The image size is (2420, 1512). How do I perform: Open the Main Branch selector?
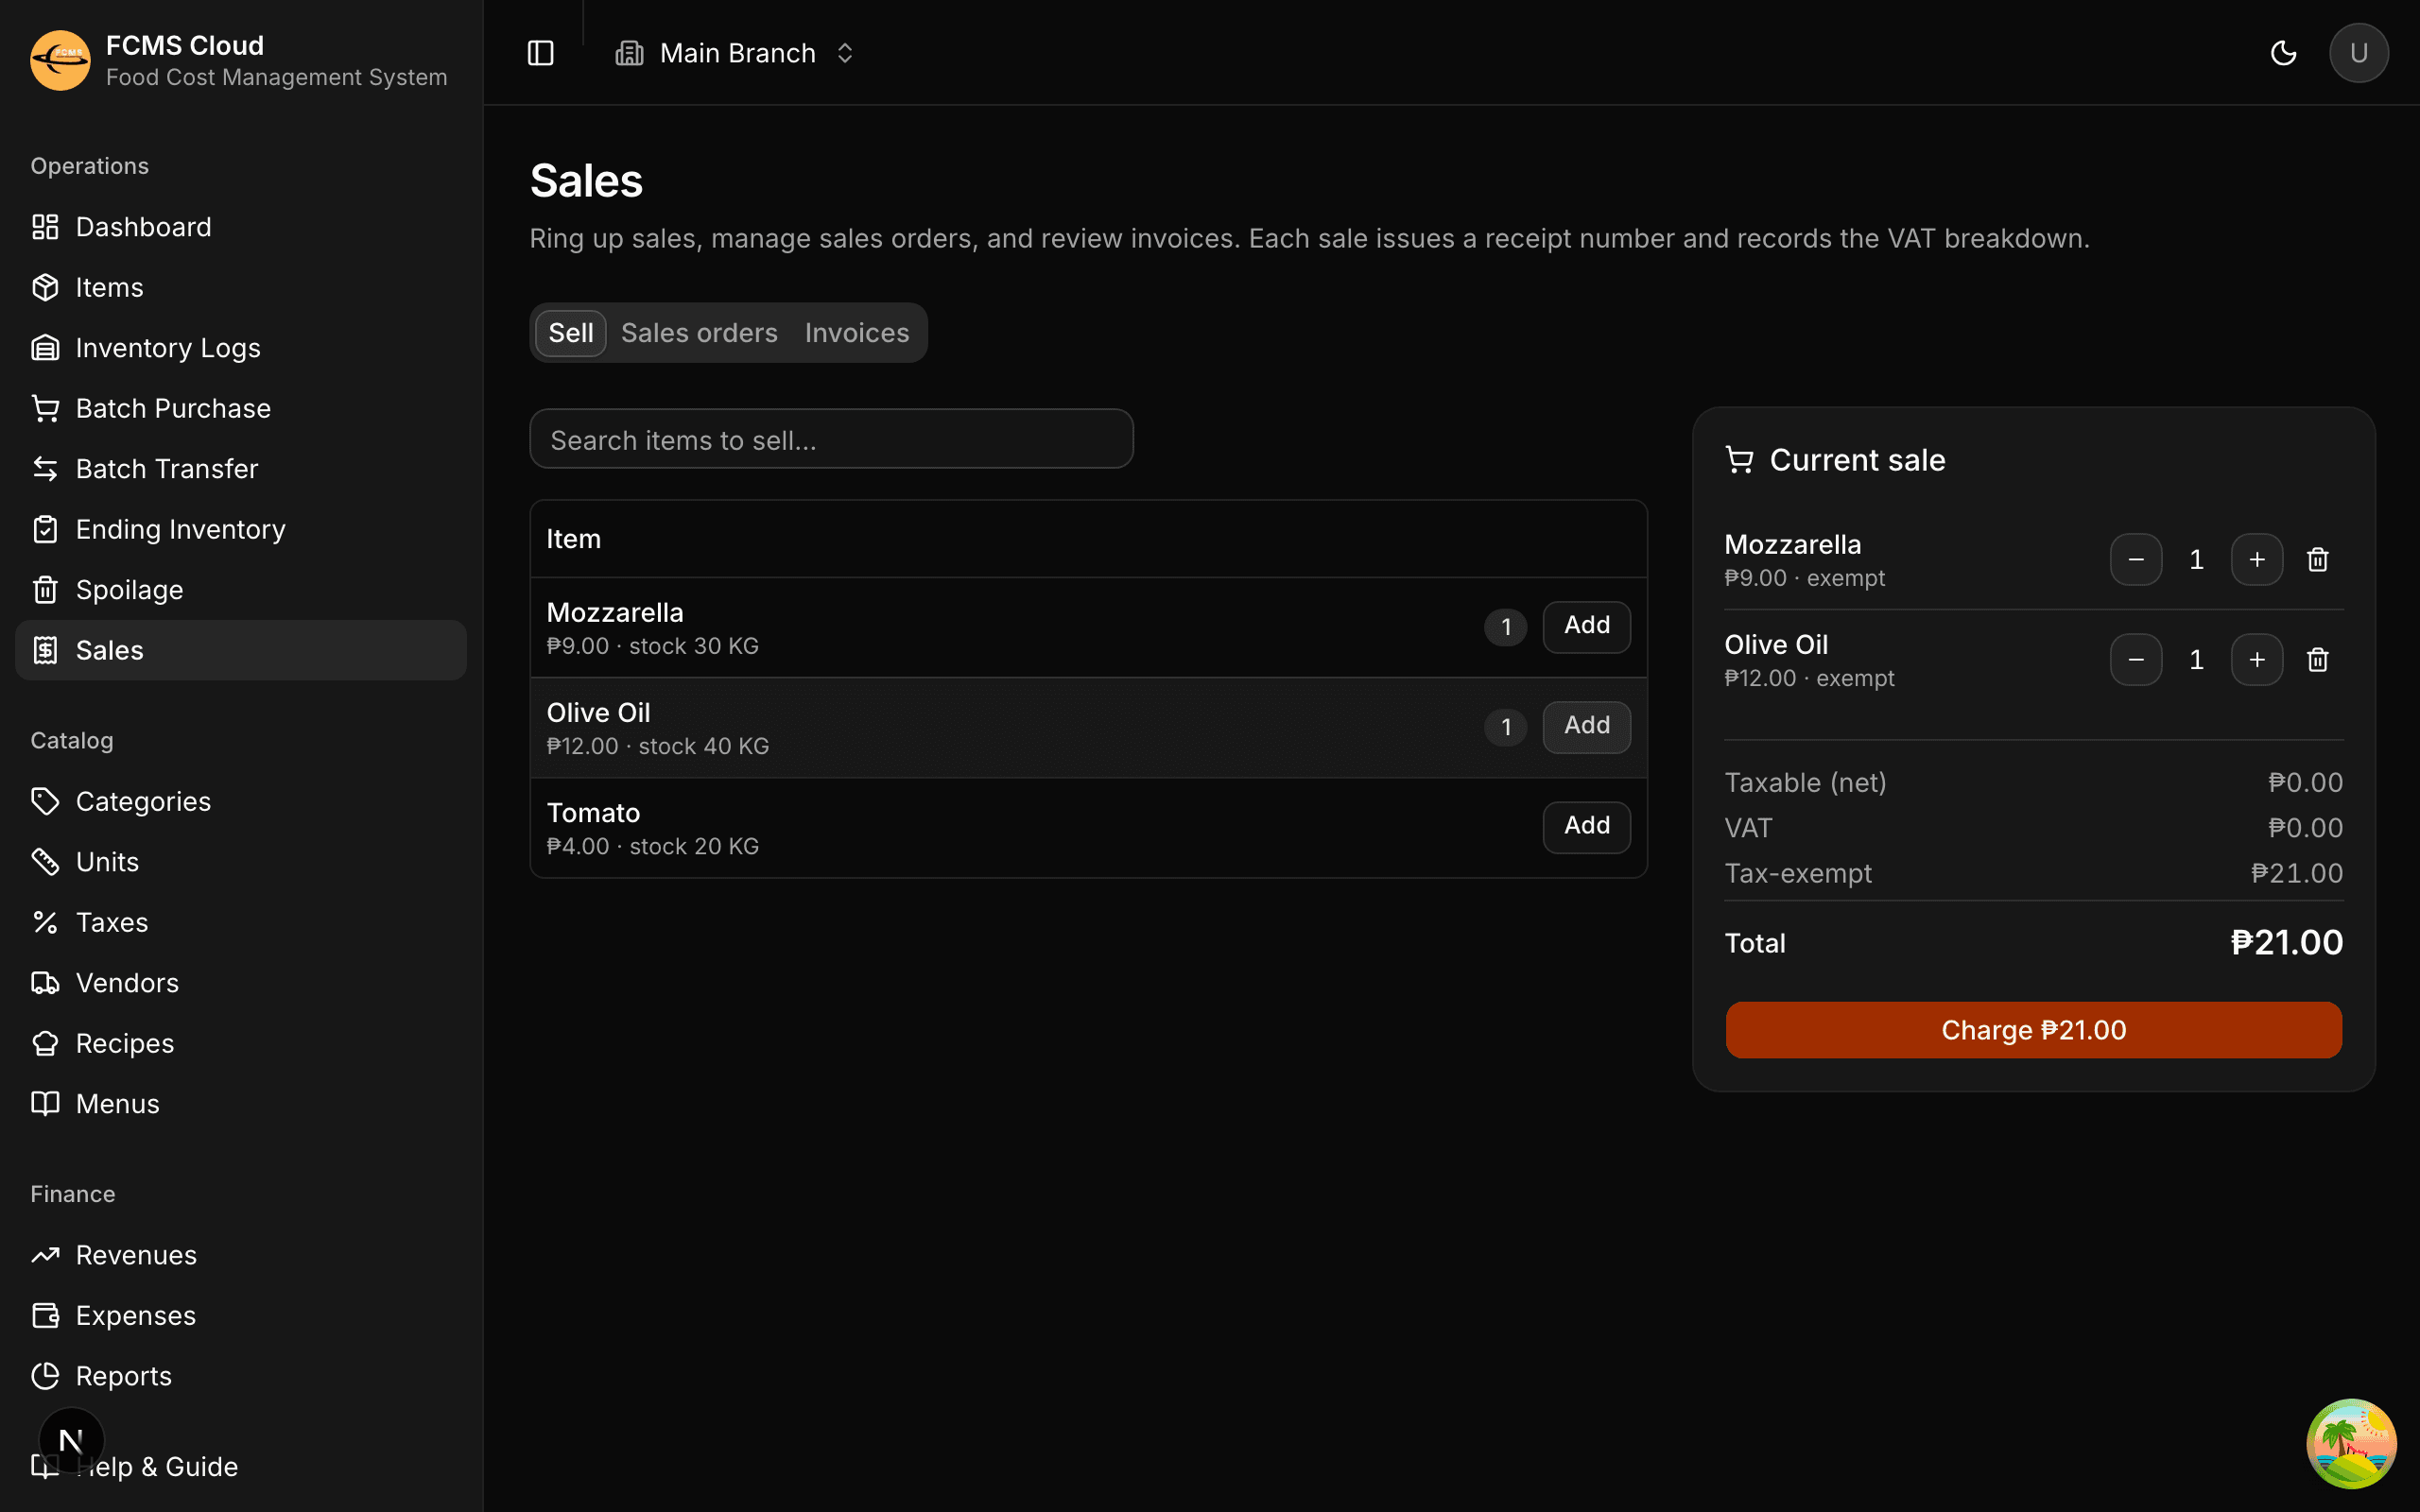click(735, 53)
